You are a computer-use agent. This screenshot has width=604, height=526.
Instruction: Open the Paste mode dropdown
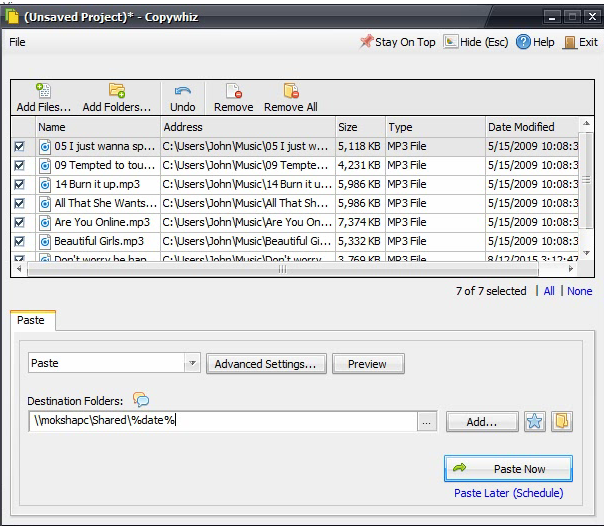coord(192,363)
